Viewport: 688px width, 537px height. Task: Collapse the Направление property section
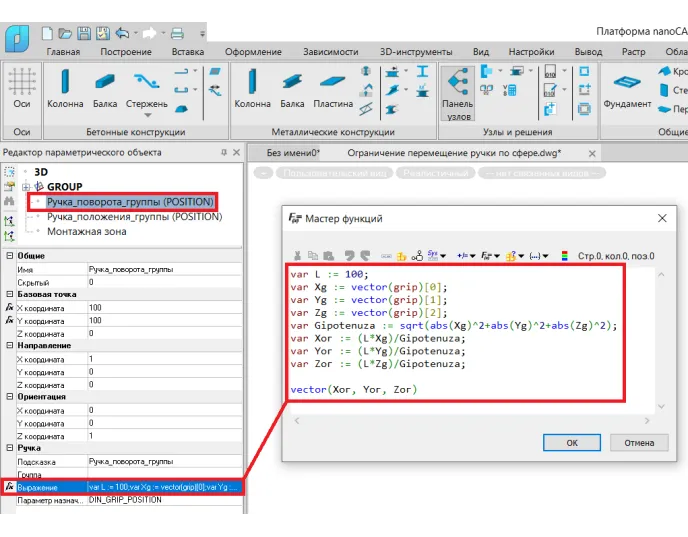(10, 345)
